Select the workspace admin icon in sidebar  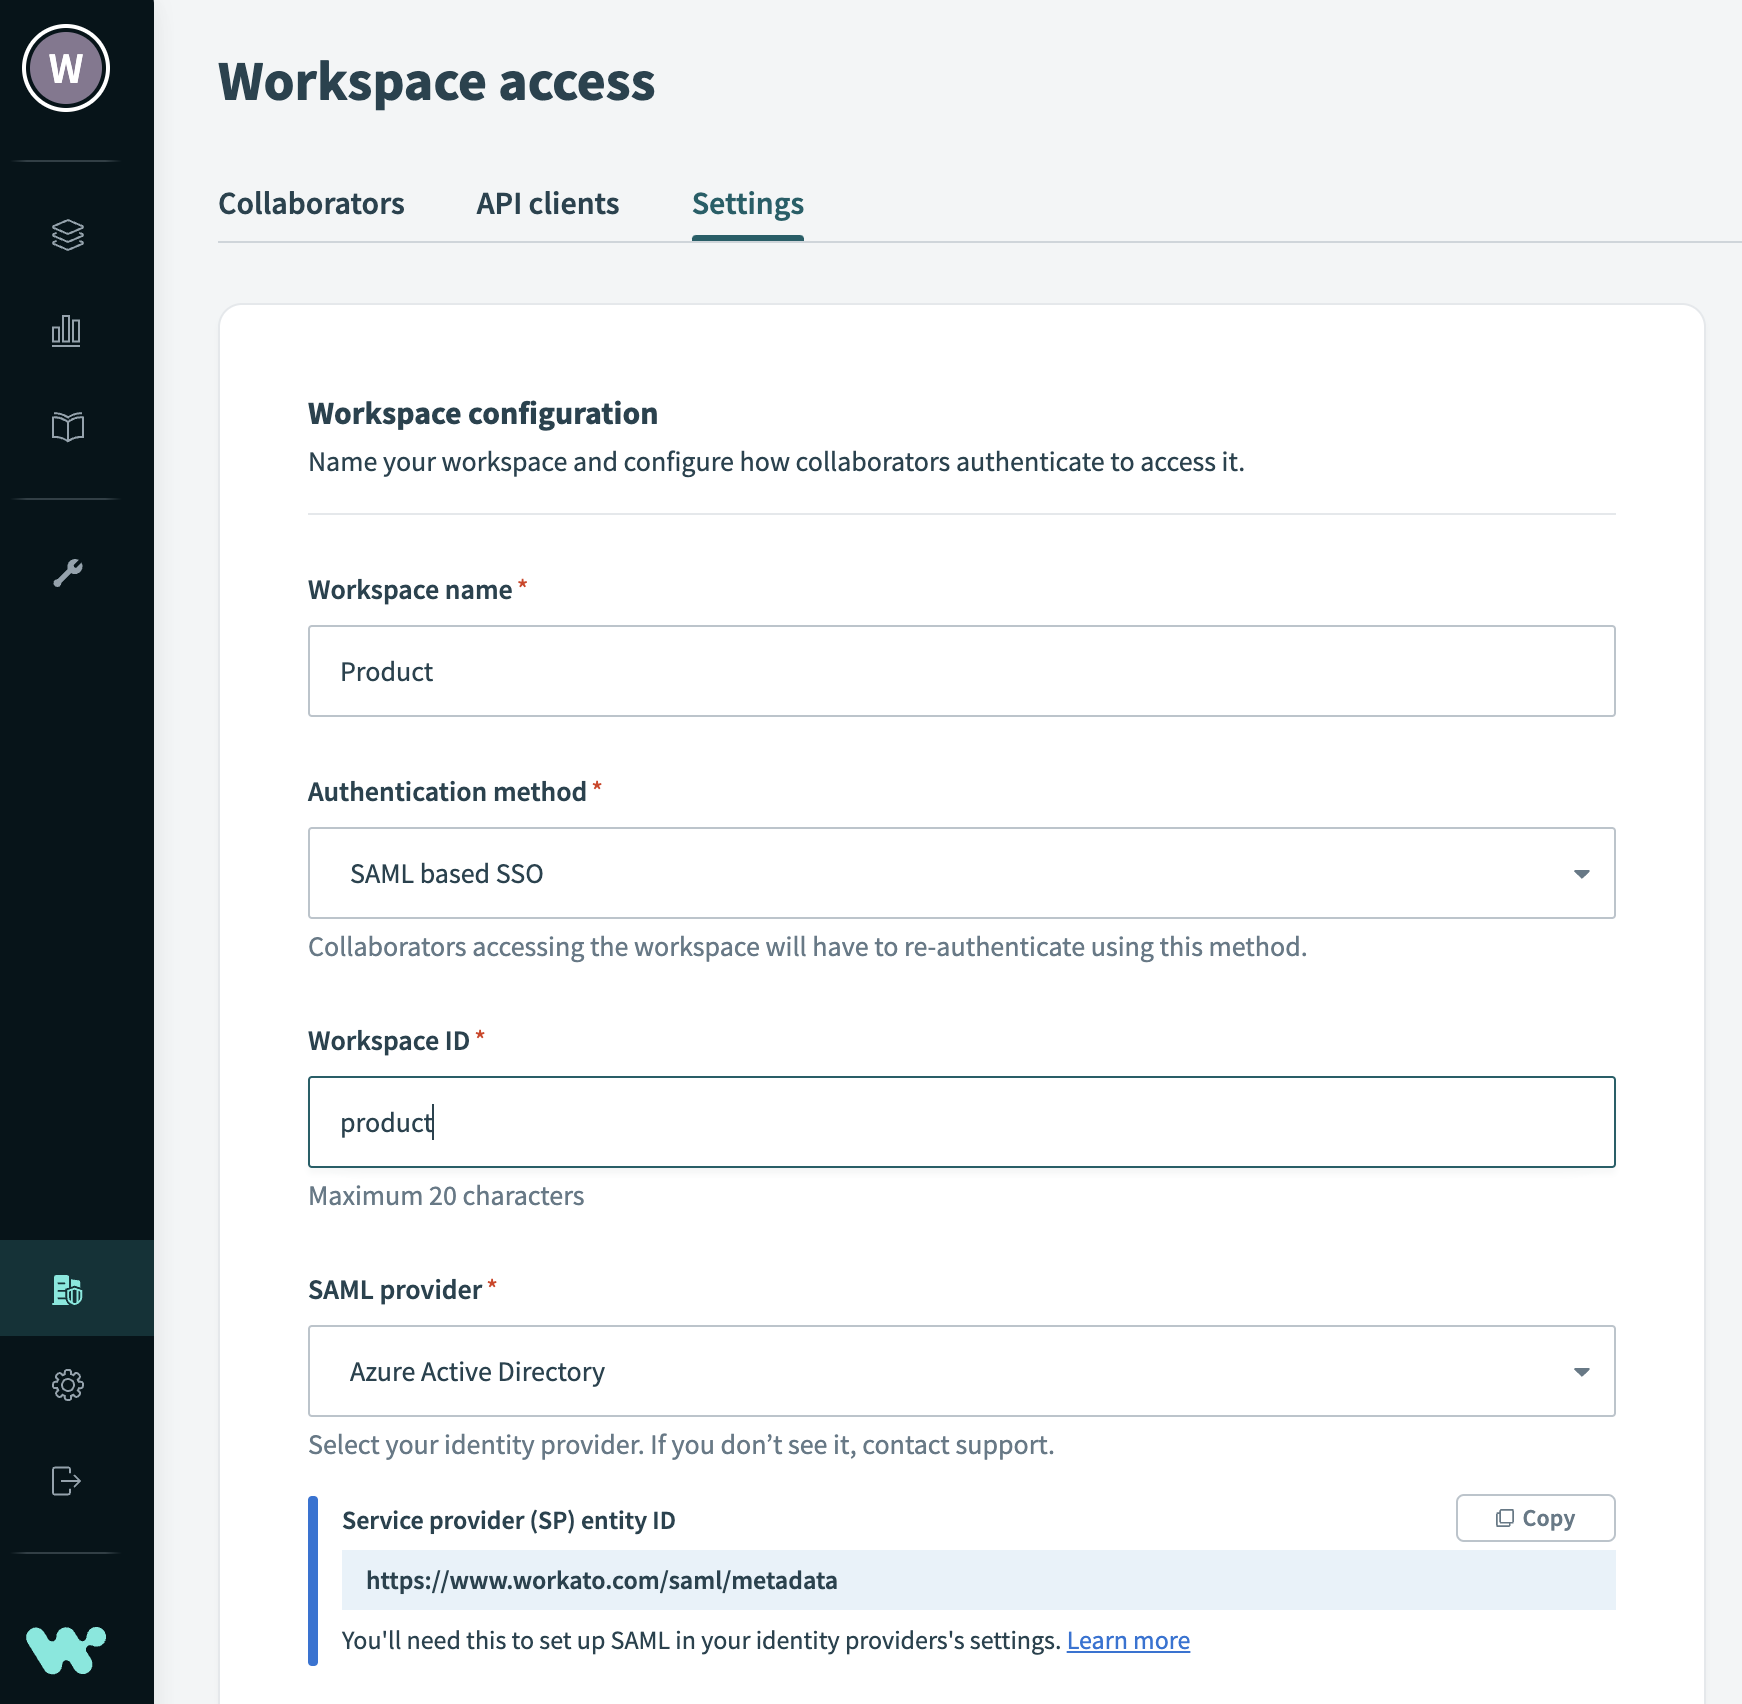(67, 1289)
